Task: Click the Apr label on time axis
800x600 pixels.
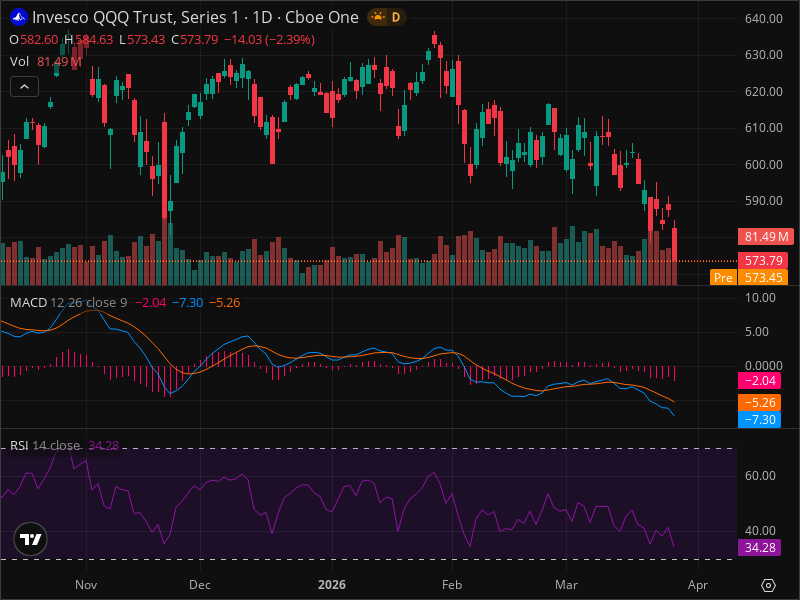Action: pos(698,585)
